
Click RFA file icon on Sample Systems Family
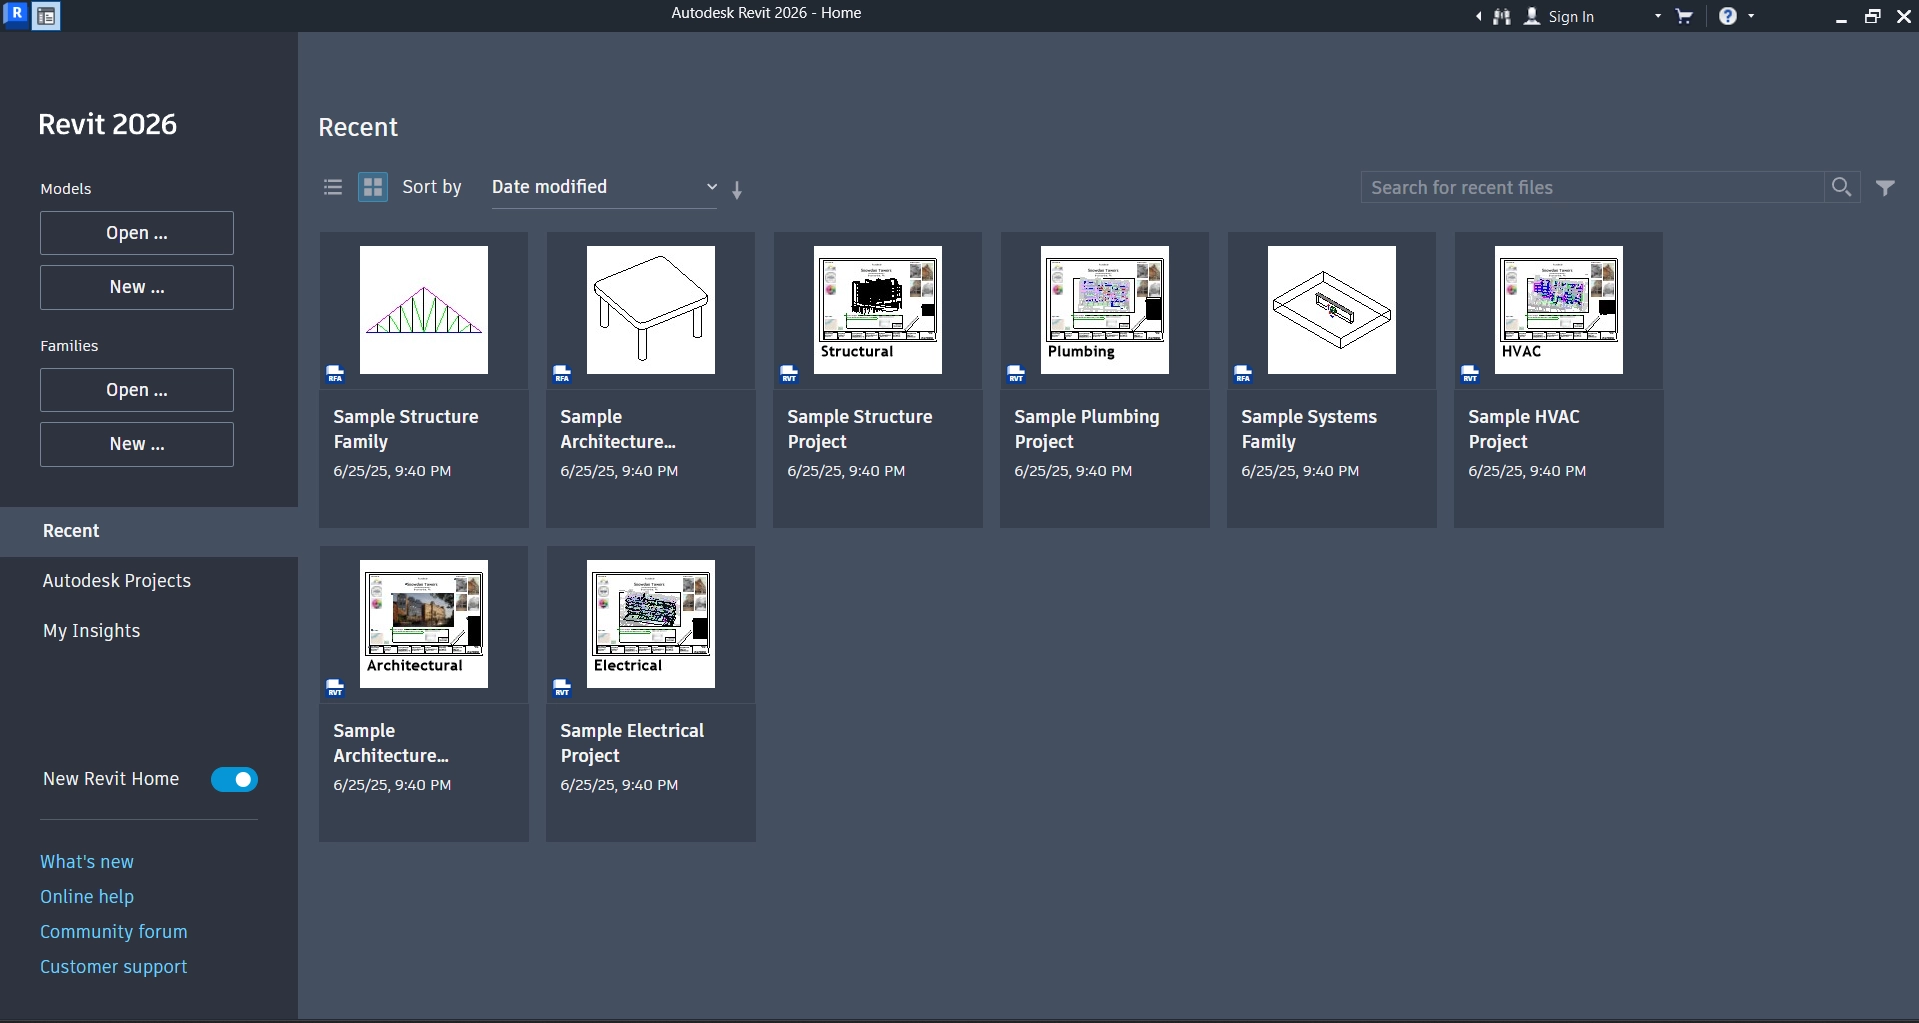tap(1243, 374)
